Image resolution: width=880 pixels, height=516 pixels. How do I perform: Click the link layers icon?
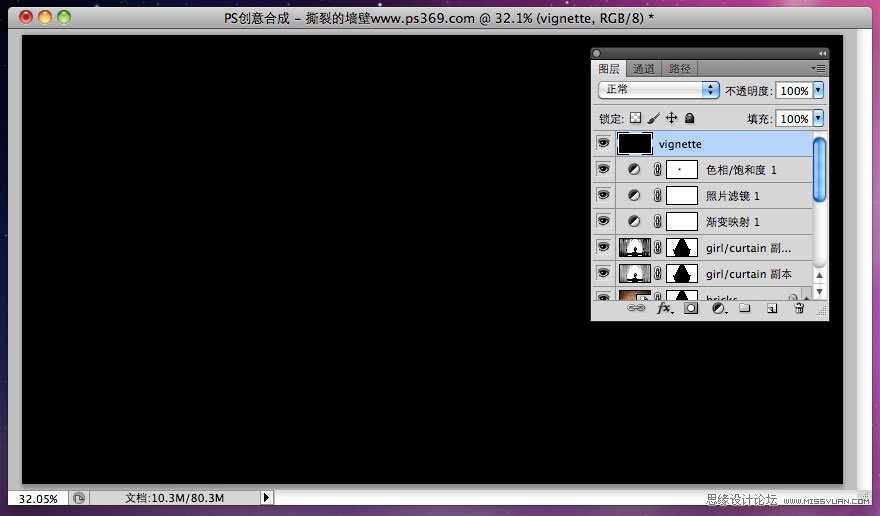[635, 308]
